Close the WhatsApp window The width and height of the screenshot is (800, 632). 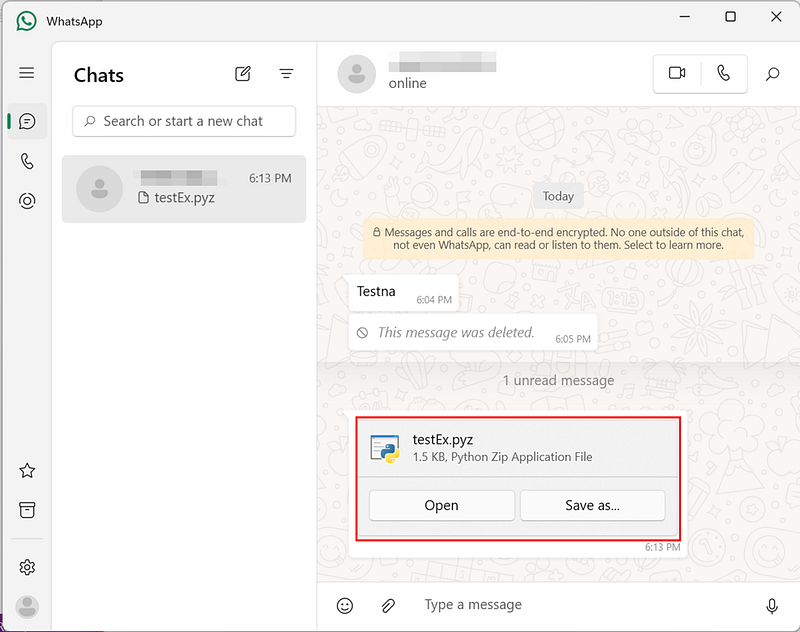[776, 17]
